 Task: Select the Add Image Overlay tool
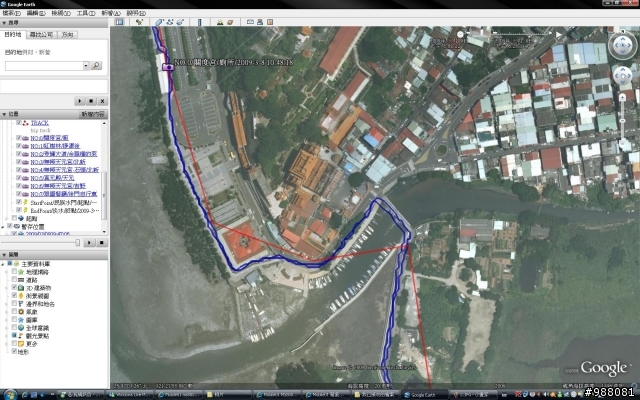pyautogui.click(x=180, y=22)
